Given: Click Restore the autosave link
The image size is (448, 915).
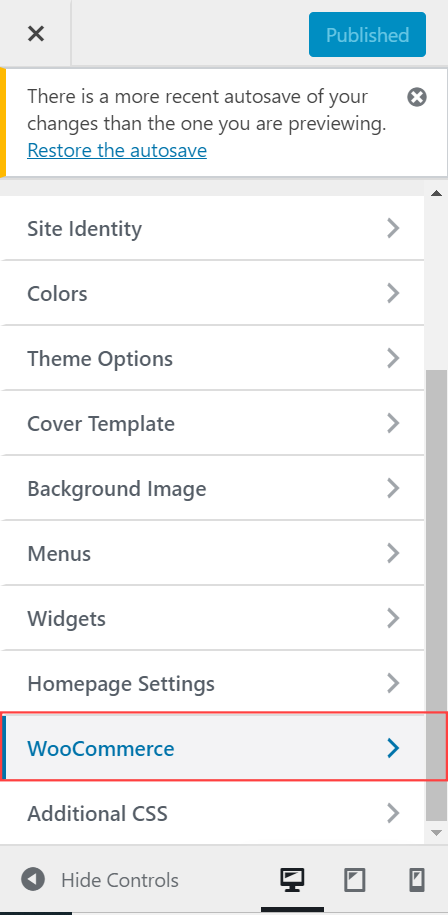Looking at the screenshot, I should (x=117, y=151).
